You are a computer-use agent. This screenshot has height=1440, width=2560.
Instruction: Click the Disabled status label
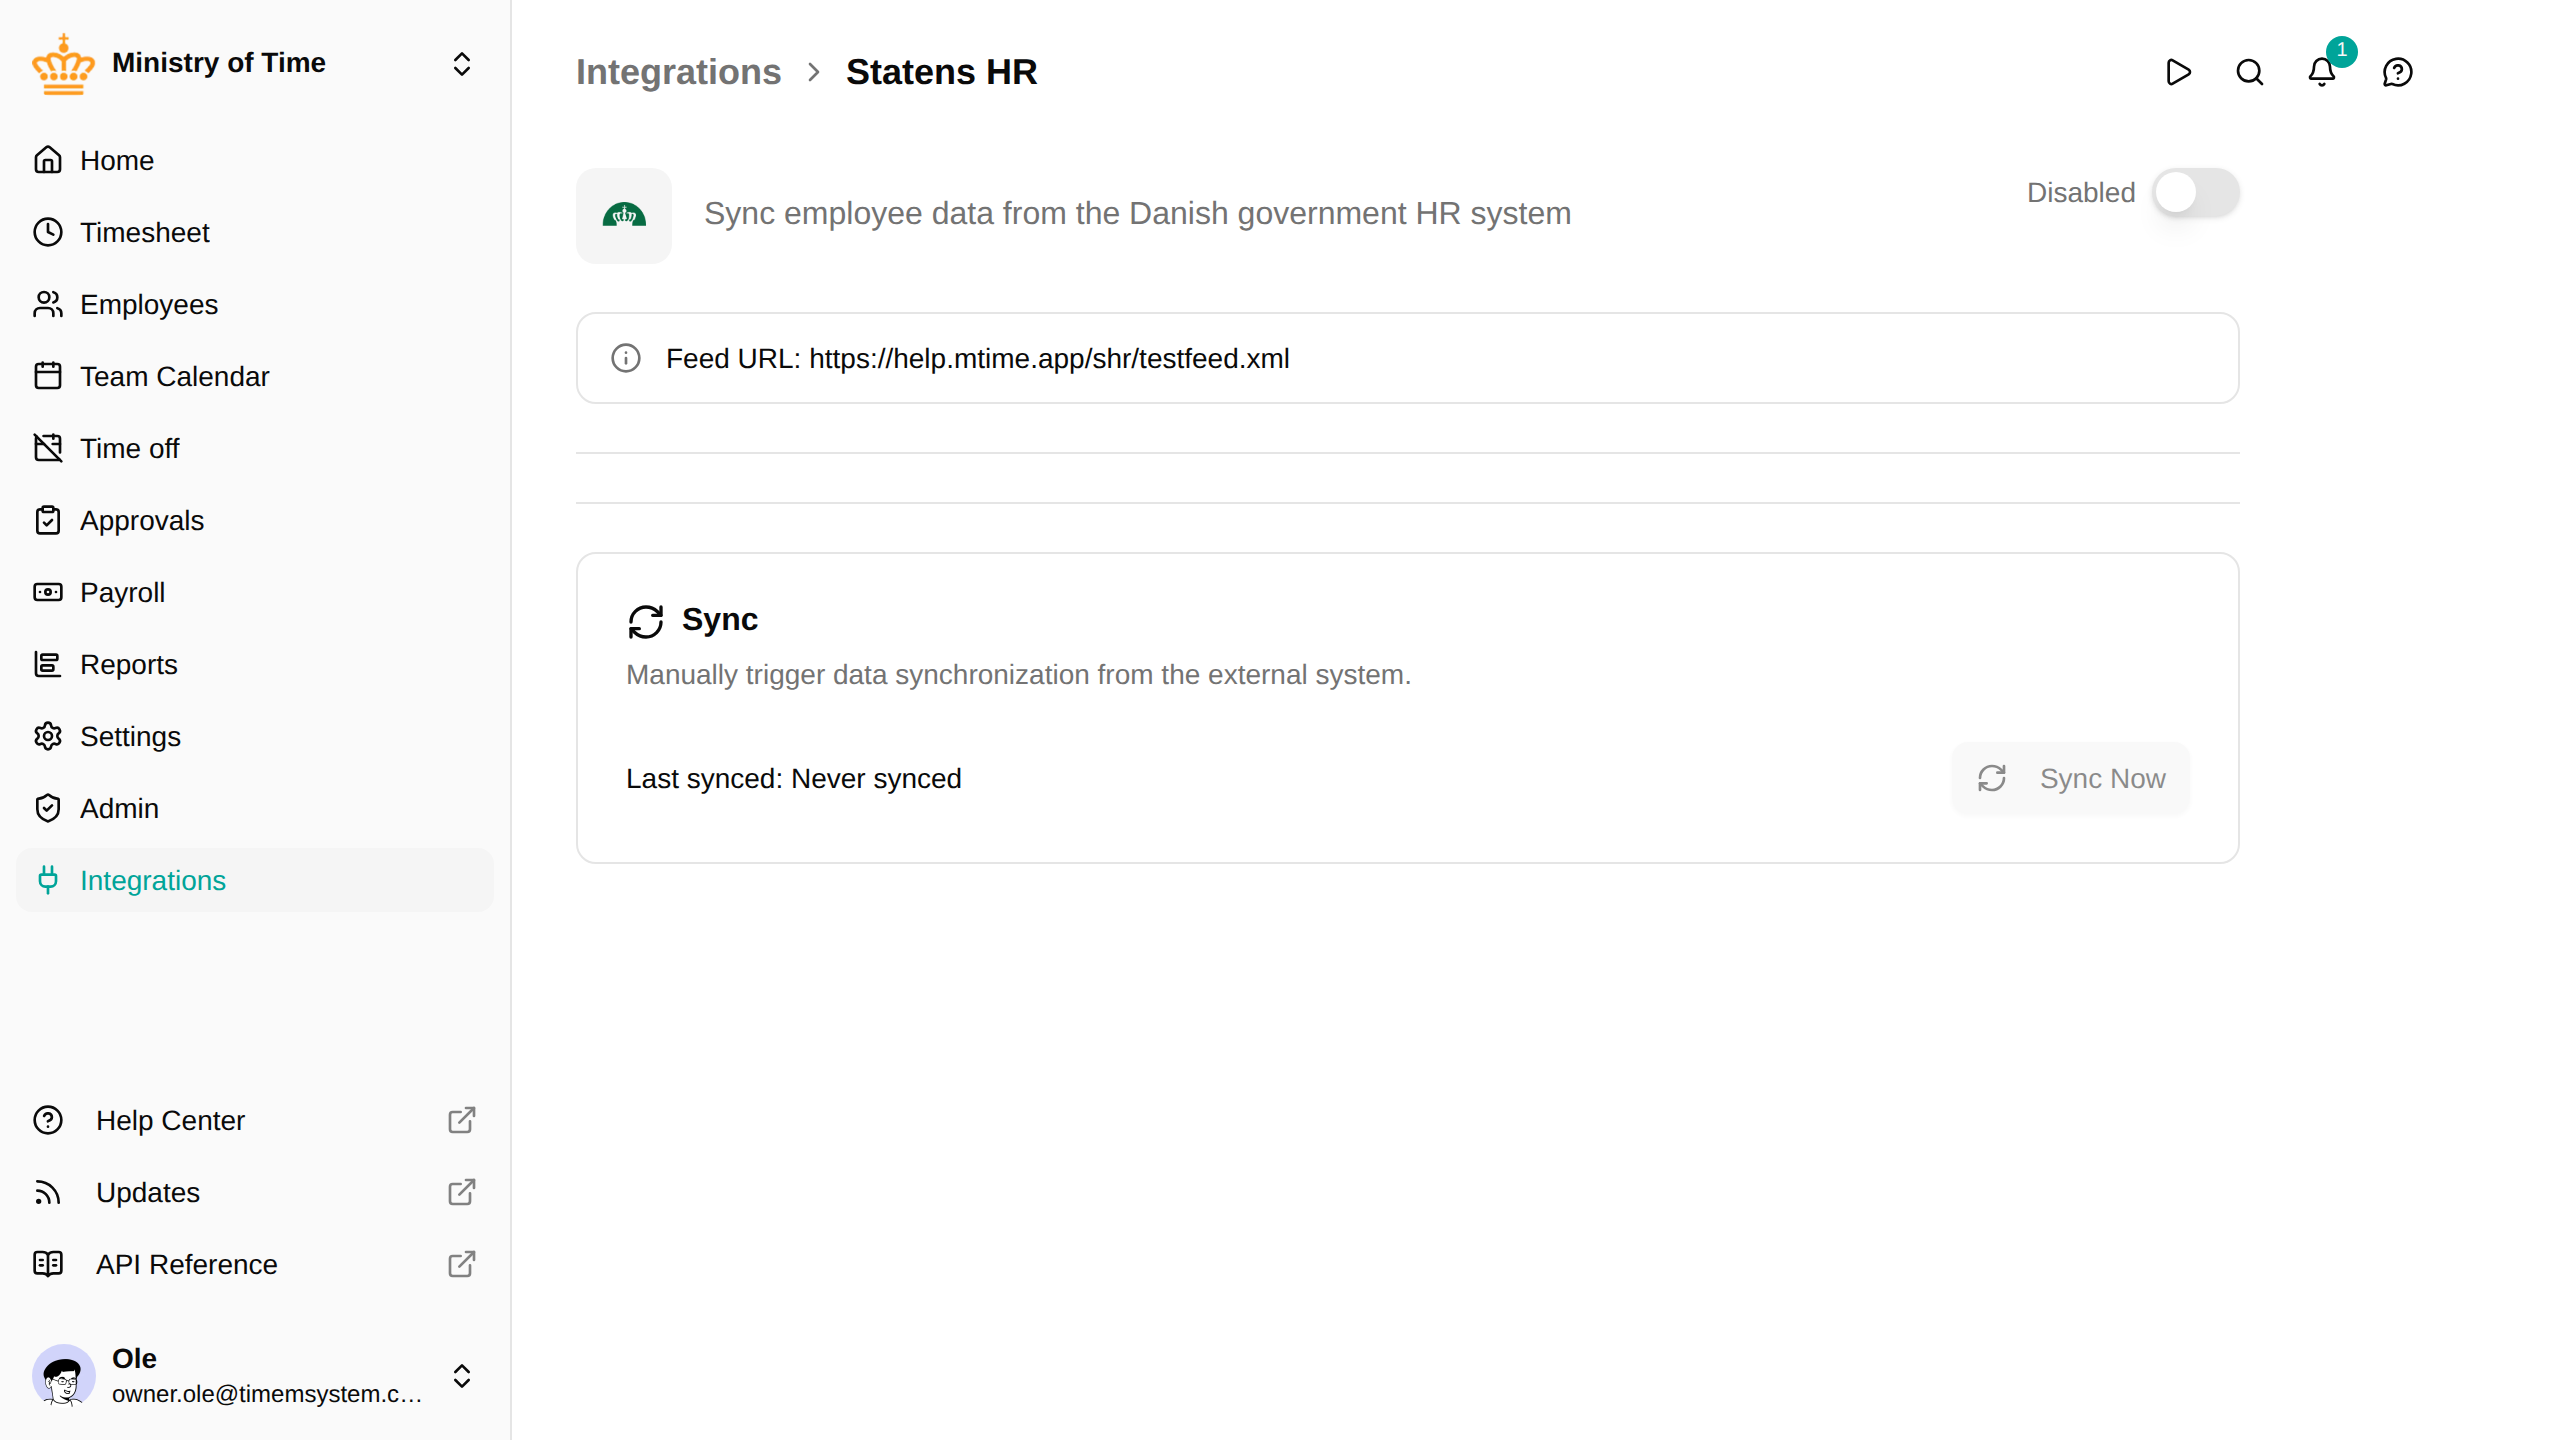point(2081,192)
